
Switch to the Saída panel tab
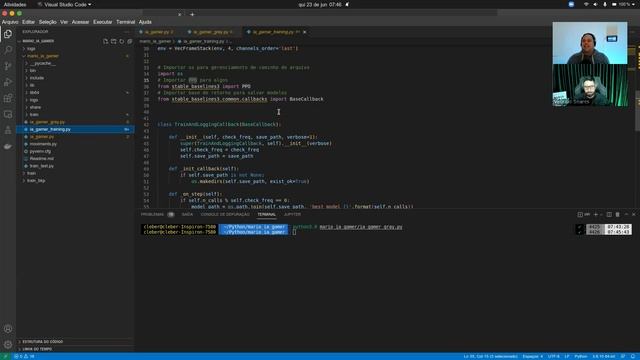(x=187, y=214)
